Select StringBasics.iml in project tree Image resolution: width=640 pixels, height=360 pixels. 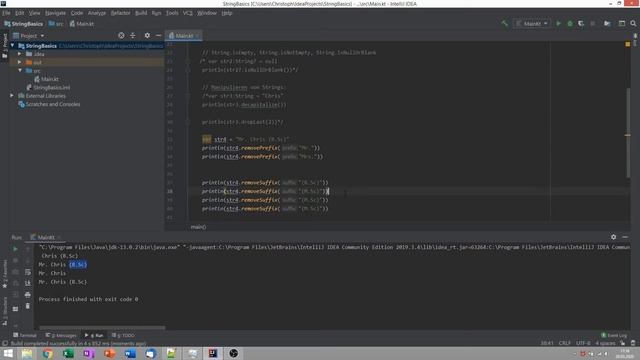[48, 87]
